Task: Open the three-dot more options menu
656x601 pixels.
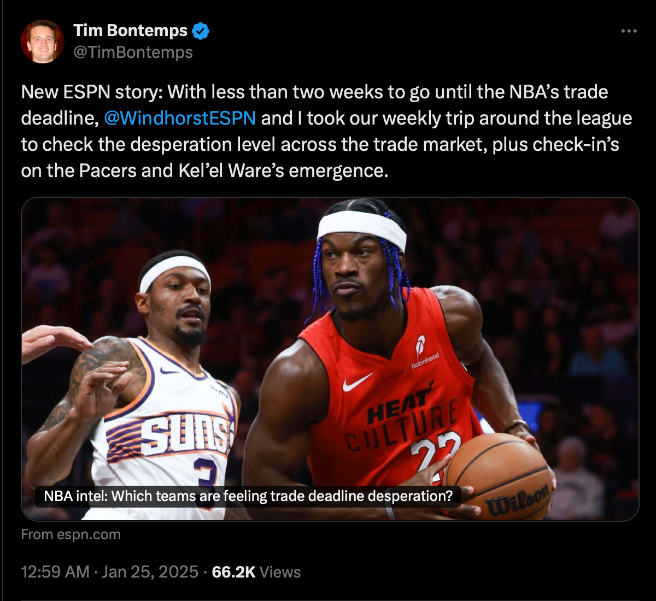Action: (x=629, y=31)
